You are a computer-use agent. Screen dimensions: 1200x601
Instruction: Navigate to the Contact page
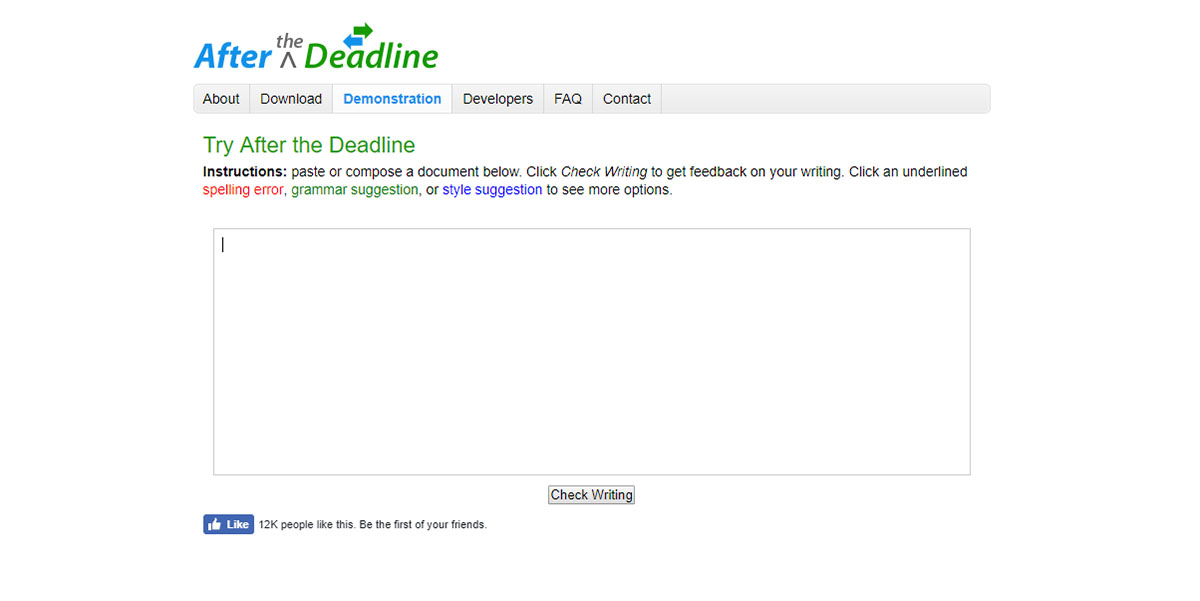click(x=627, y=99)
